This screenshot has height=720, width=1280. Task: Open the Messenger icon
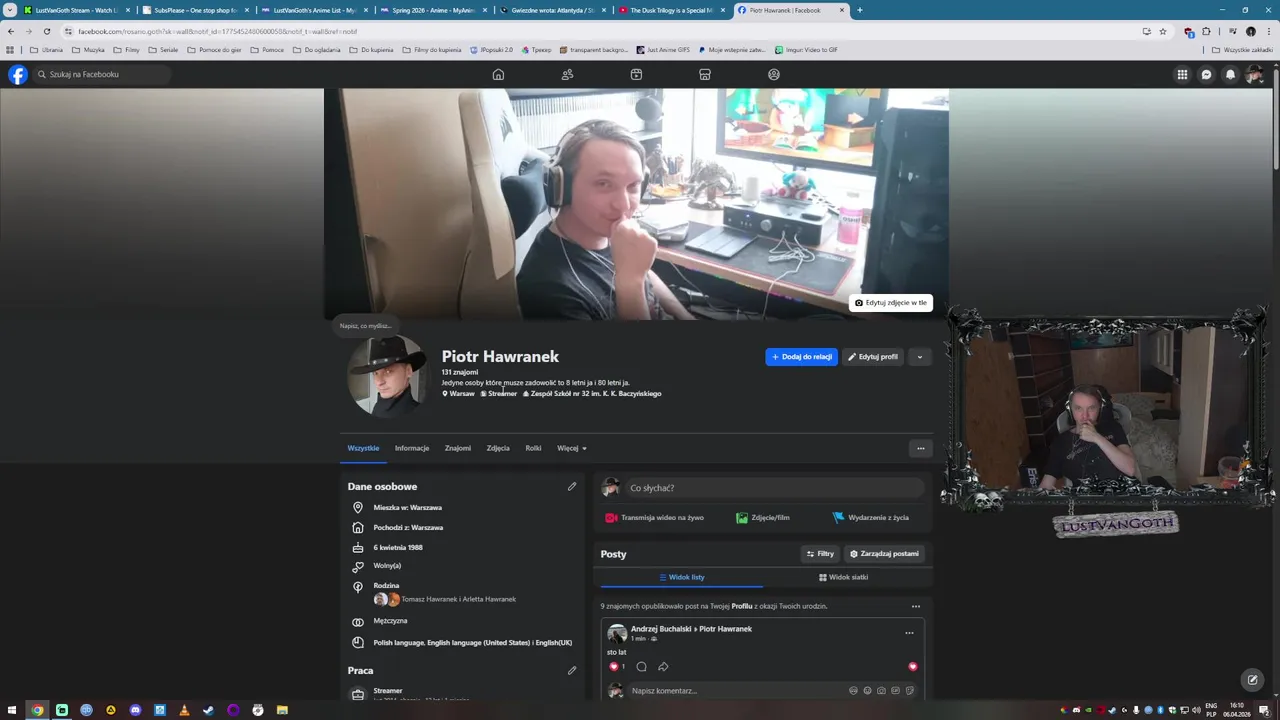1206,74
